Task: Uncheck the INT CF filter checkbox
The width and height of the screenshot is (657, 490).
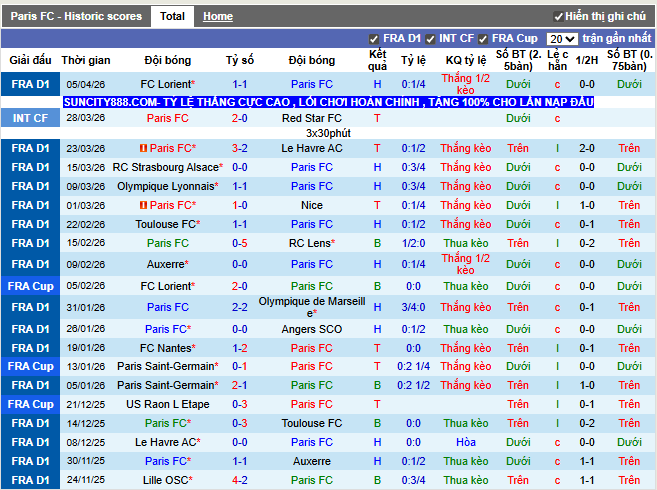Action: [x=430, y=39]
